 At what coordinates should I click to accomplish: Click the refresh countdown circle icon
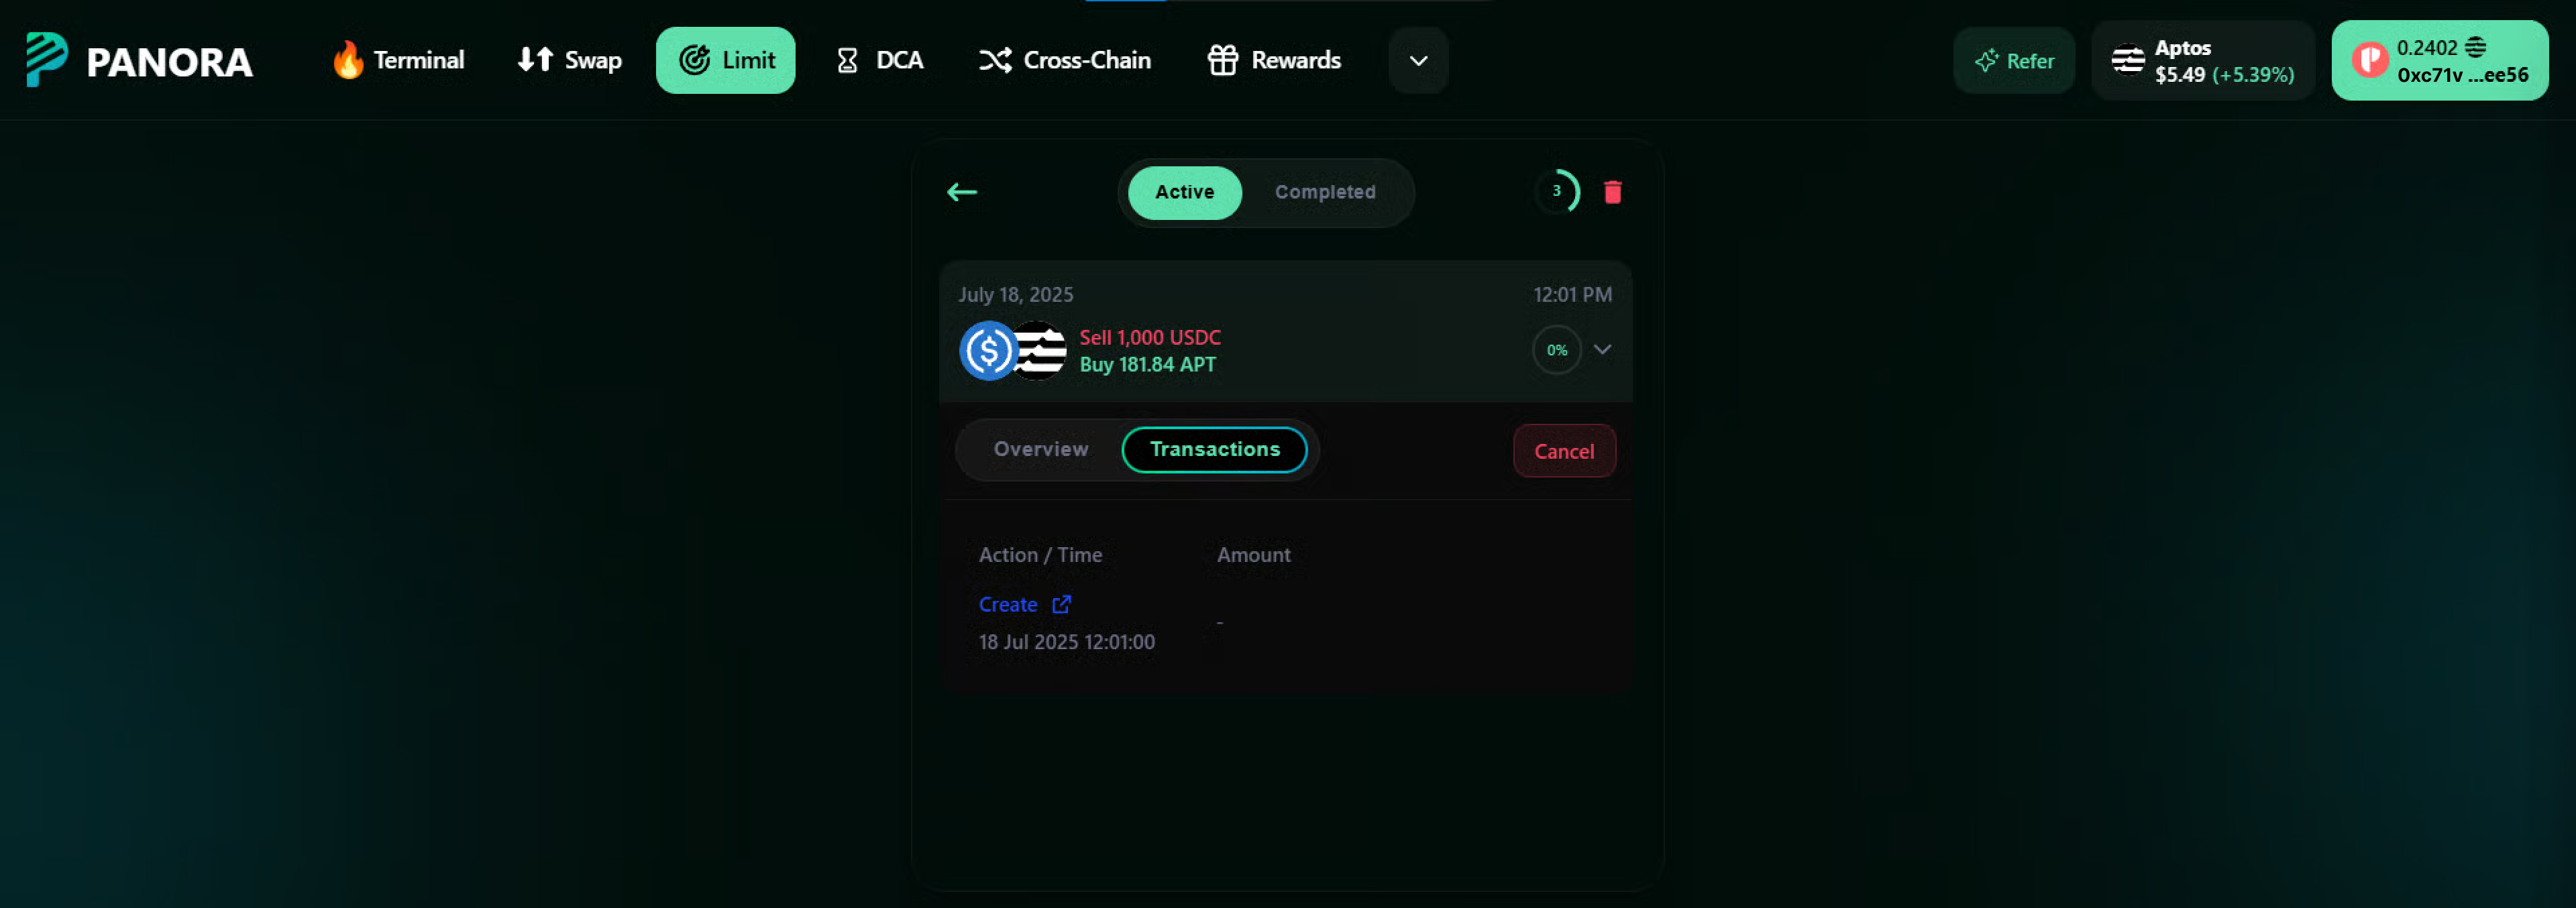click(x=1557, y=192)
